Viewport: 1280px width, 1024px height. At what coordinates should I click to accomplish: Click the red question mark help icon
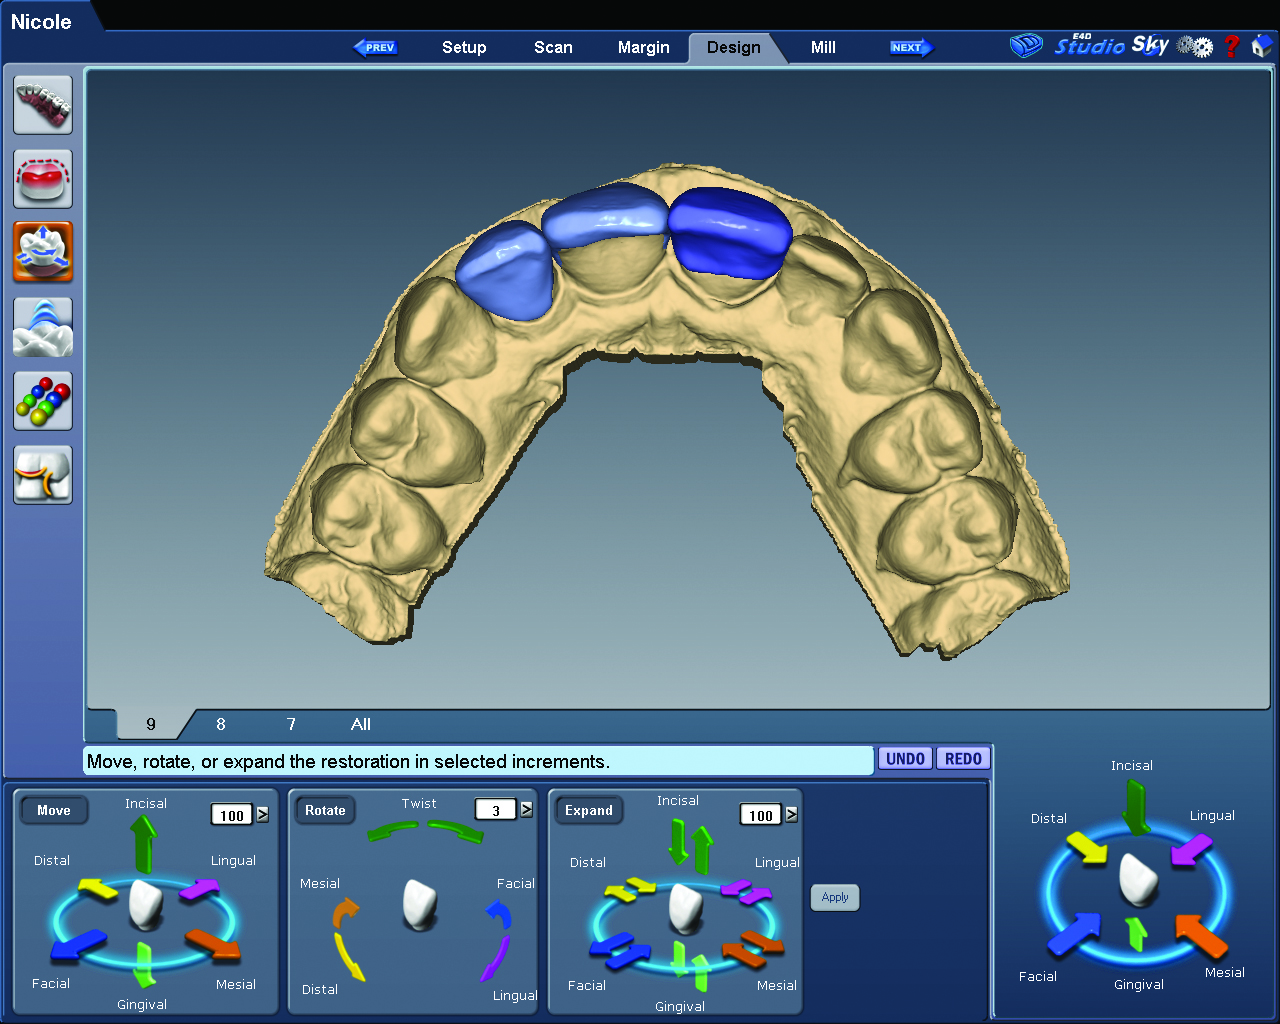pyautogui.click(x=1232, y=46)
